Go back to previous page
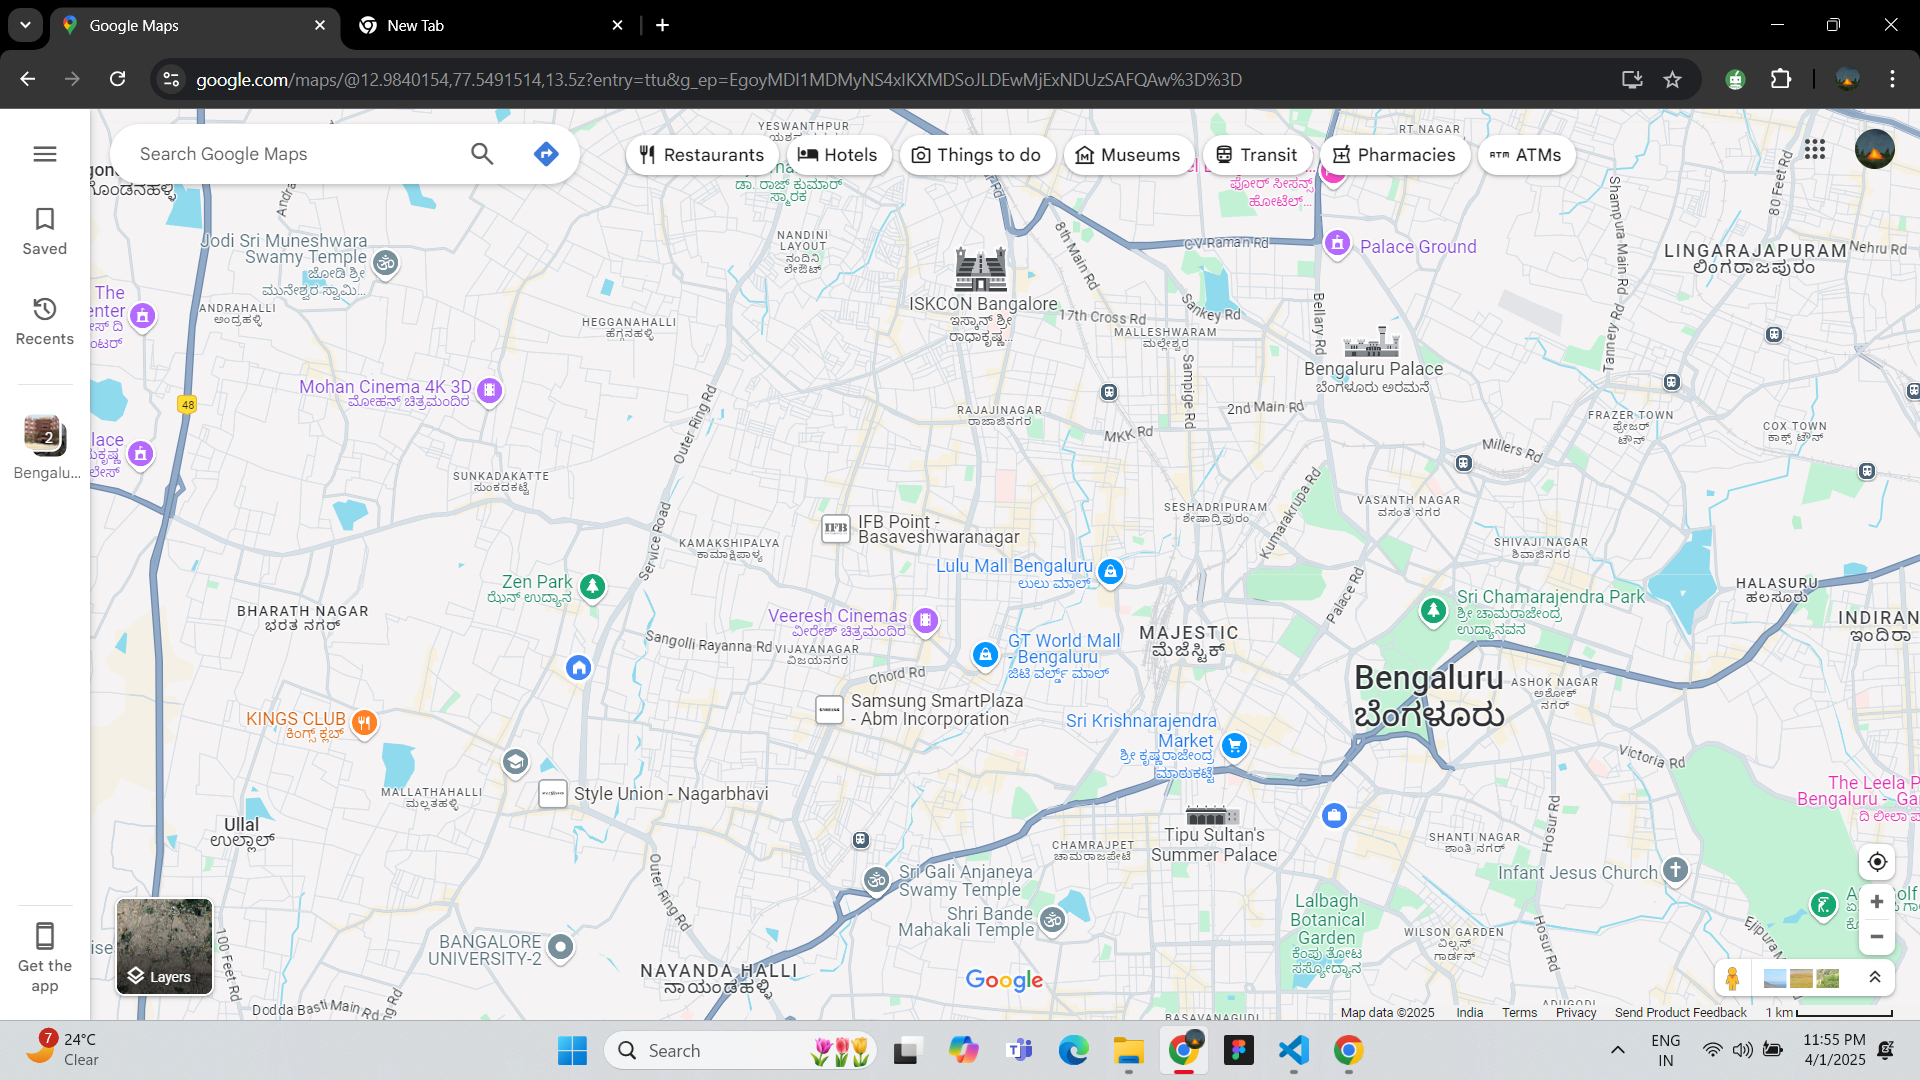 tap(28, 79)
